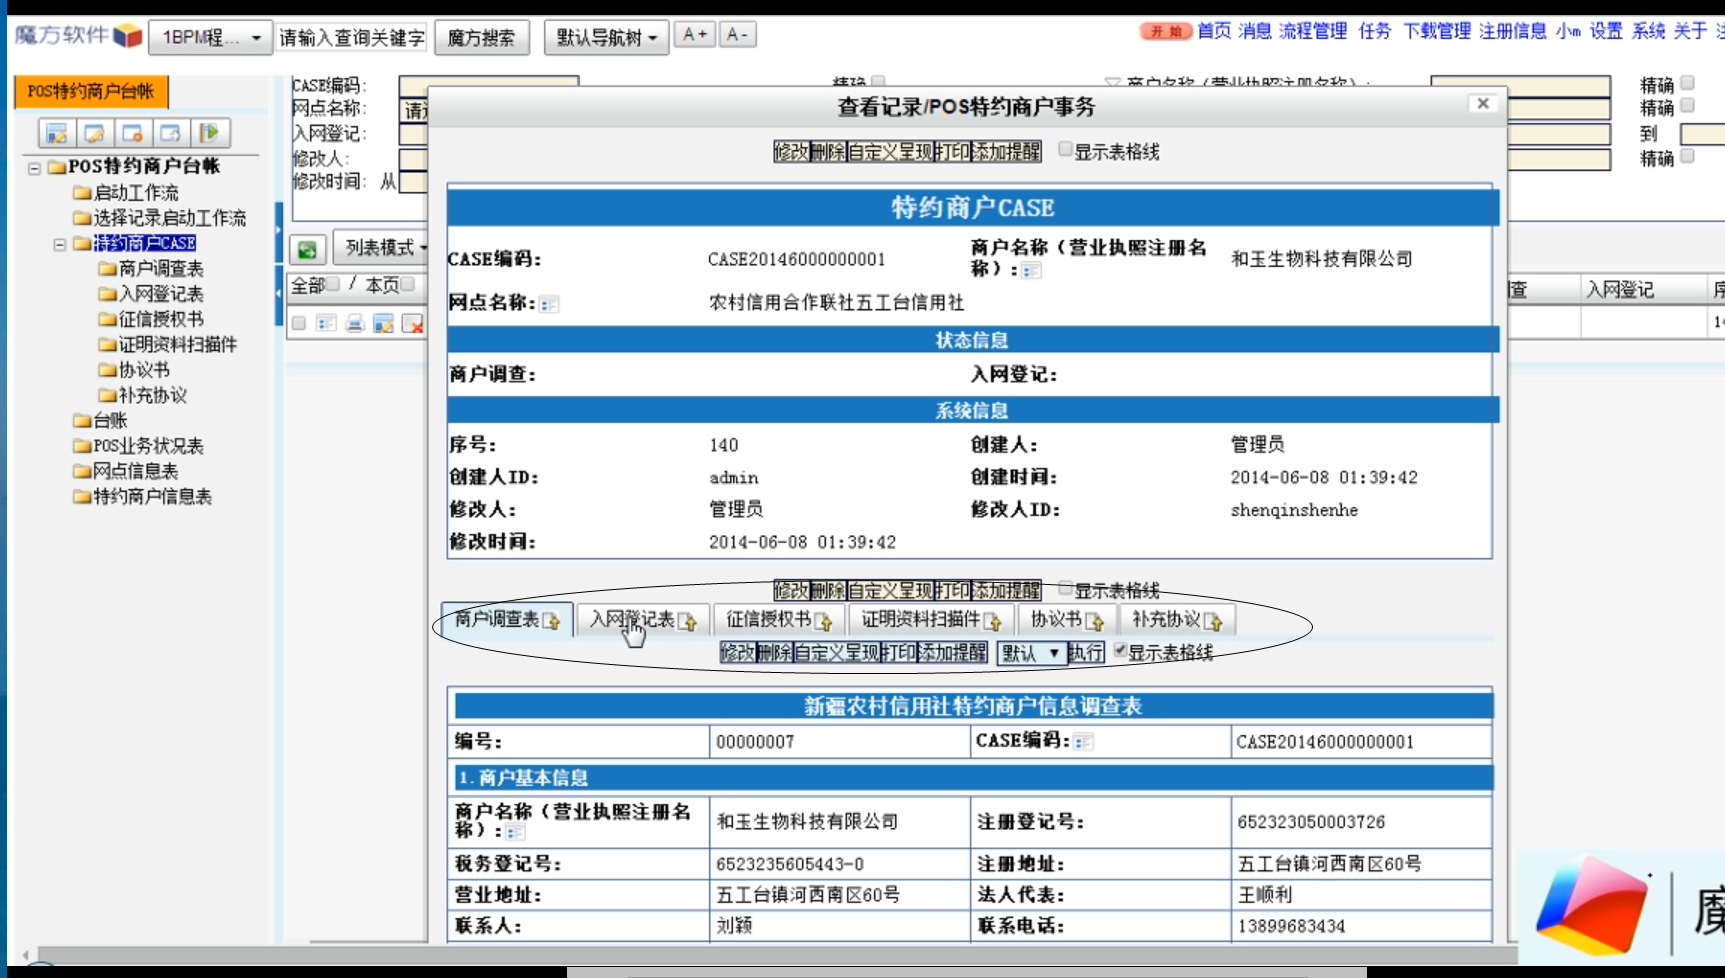1725x978 pixels.
Task: Click the pop-out icon on the 补充协议 tab
Action: [1213, 621]
